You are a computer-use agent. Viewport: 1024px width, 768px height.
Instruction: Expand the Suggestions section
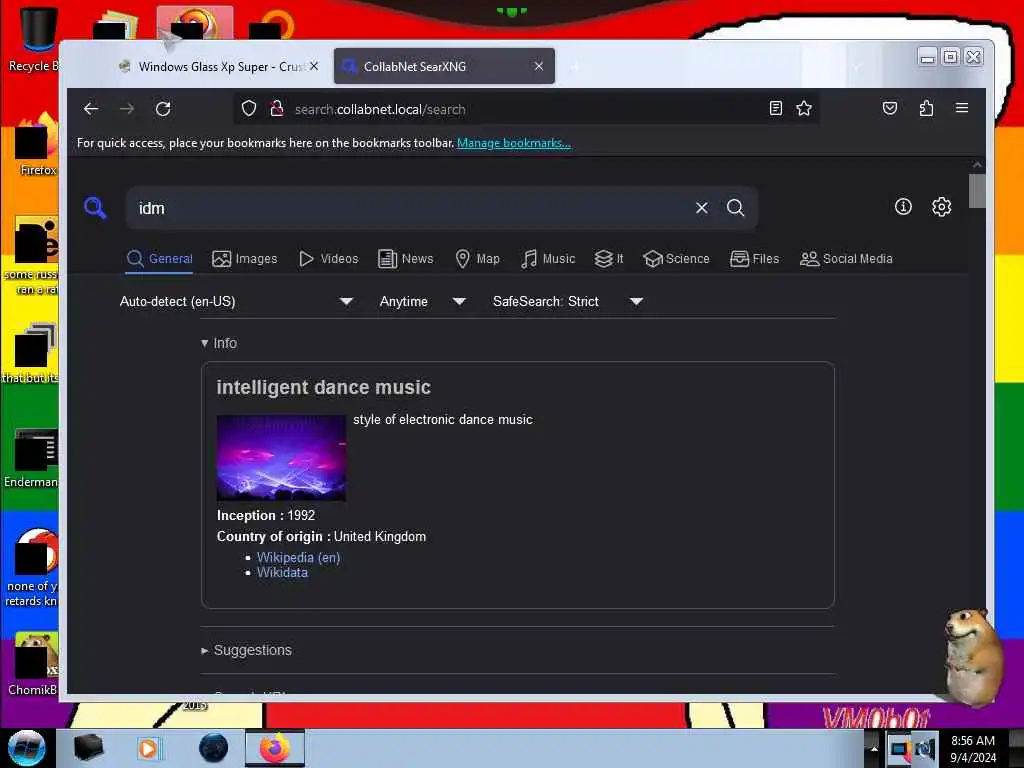[x=246, y=650]
